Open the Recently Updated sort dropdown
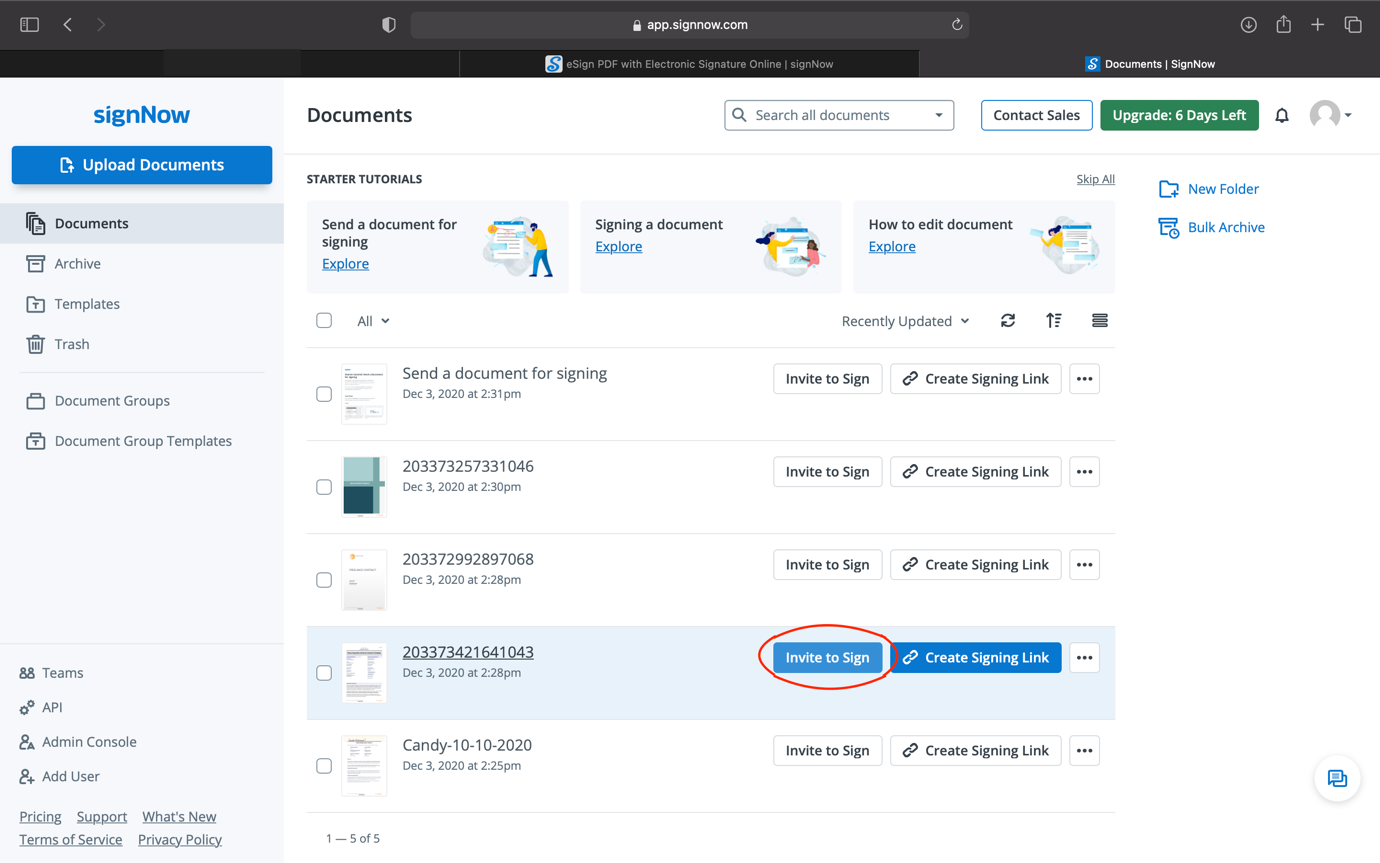 (x=905, y=321)
